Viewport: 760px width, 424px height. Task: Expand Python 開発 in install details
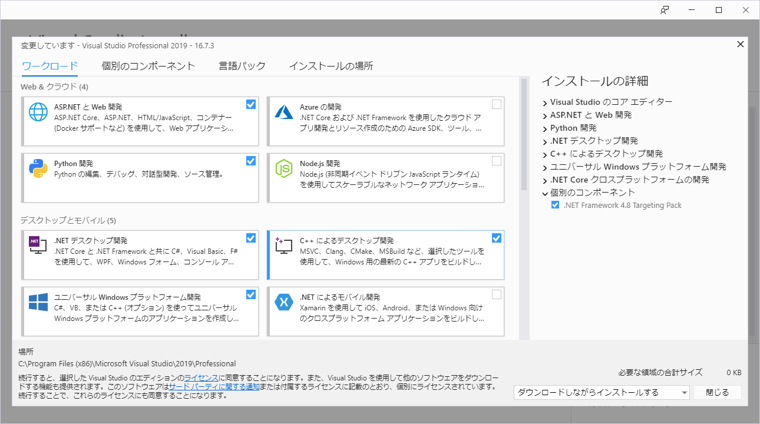click(545, 129)
